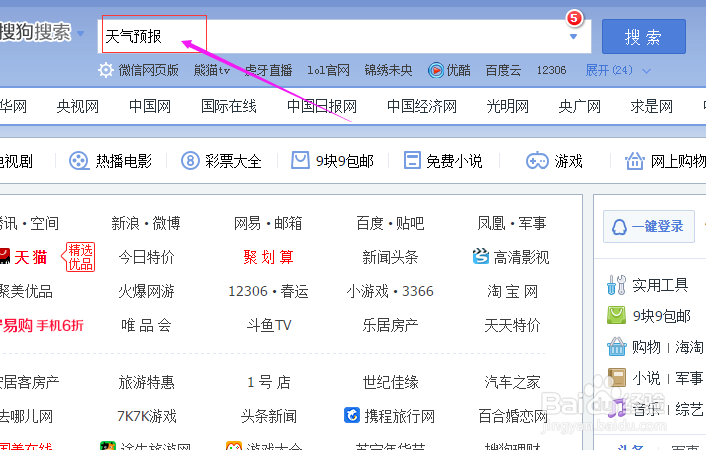Viewport: 706px width, 450px height.
Task: Open the 头条新闻 link
Action: pos(269,416)
